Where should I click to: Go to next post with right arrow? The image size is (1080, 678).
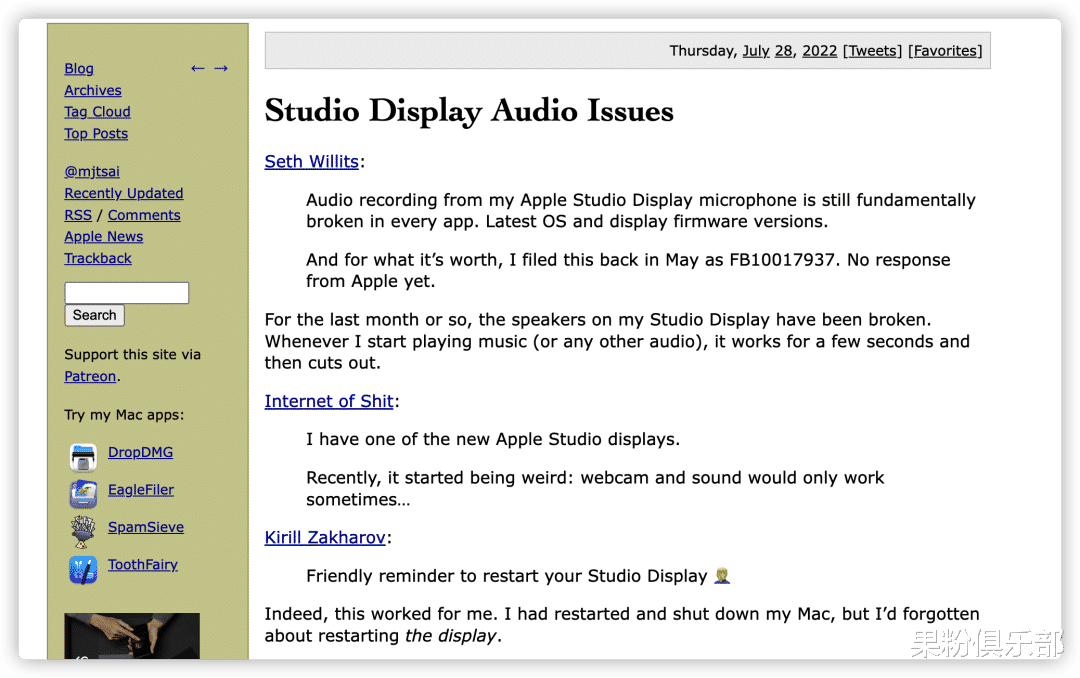tap(221, 68)
